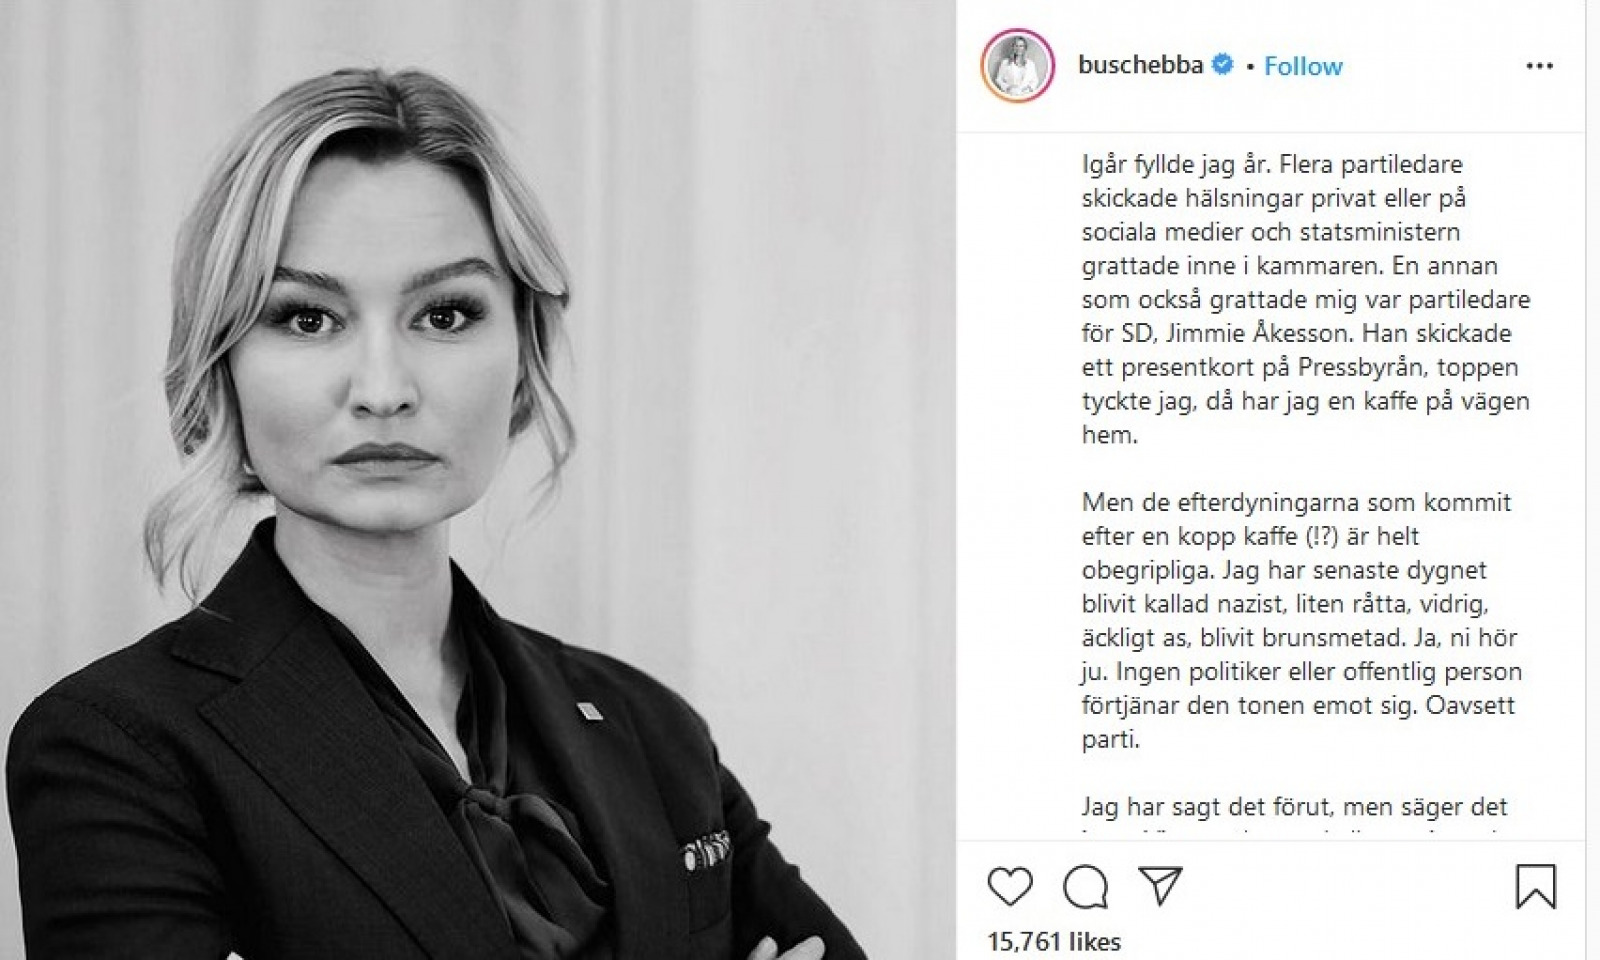Viewport: 1600px width, 960px height.
Task: Share the post using paper plane icon
Action: 1161,885
